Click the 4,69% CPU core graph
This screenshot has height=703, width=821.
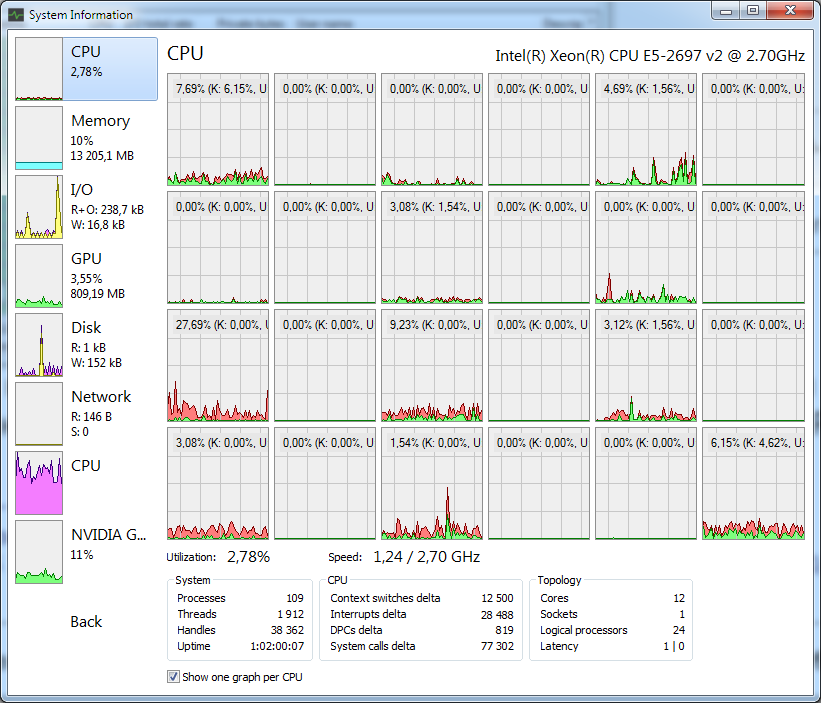click(x=646, y=129)
